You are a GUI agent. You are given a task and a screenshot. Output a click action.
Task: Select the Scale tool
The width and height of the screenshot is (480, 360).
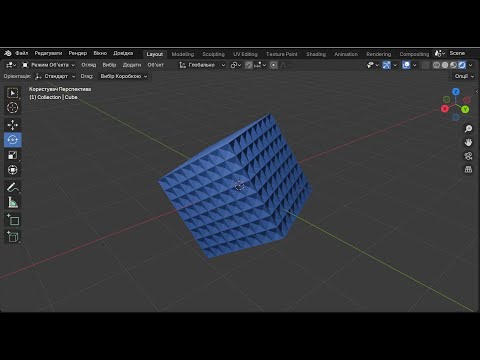tap(13, 155)
